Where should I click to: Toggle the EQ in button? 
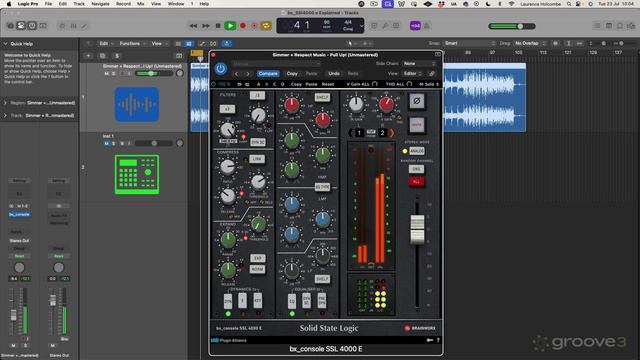[292, 301]
